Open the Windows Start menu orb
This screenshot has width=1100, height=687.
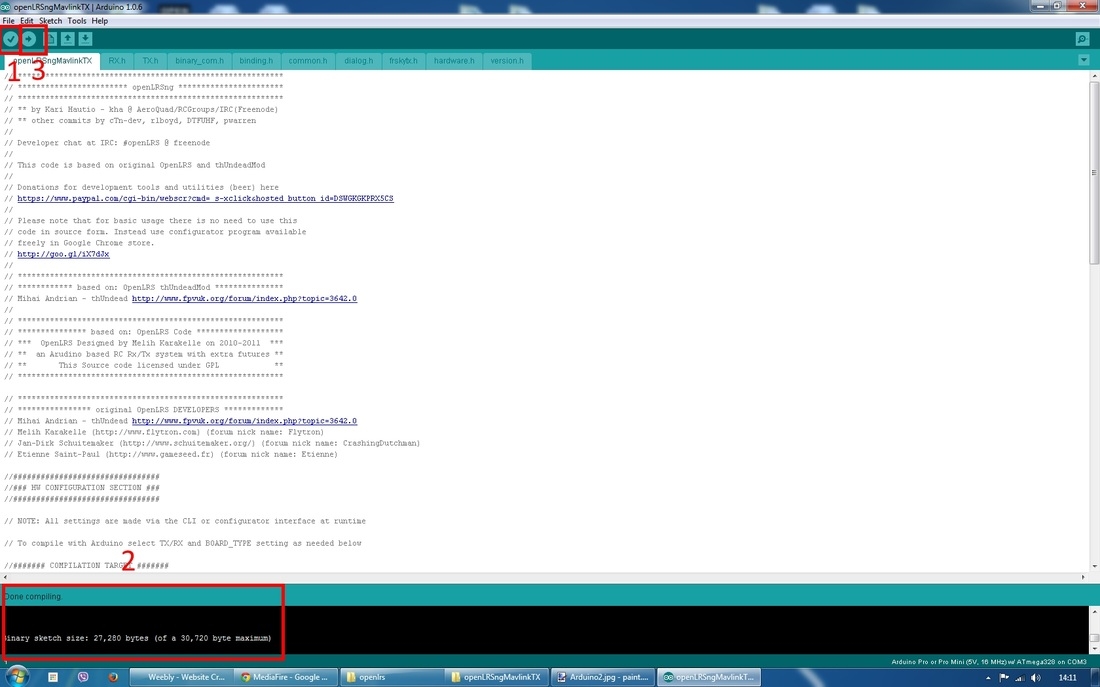coord(18,677)
